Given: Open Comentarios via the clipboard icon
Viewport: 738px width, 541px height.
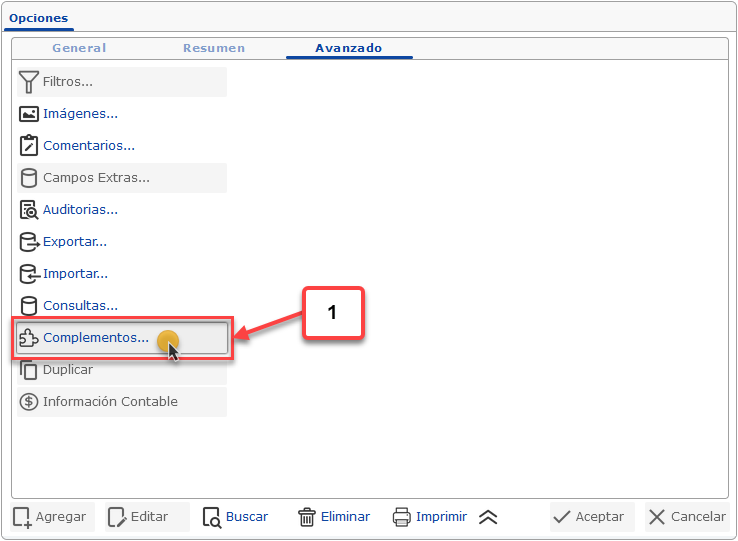Looking at the screenshot, I should 29,146.
